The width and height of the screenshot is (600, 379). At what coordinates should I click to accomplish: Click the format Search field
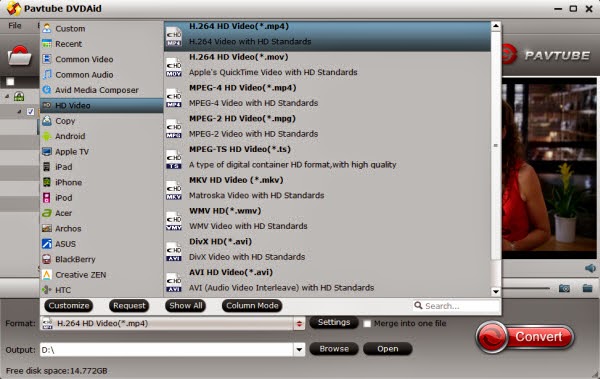coord(457,305)
